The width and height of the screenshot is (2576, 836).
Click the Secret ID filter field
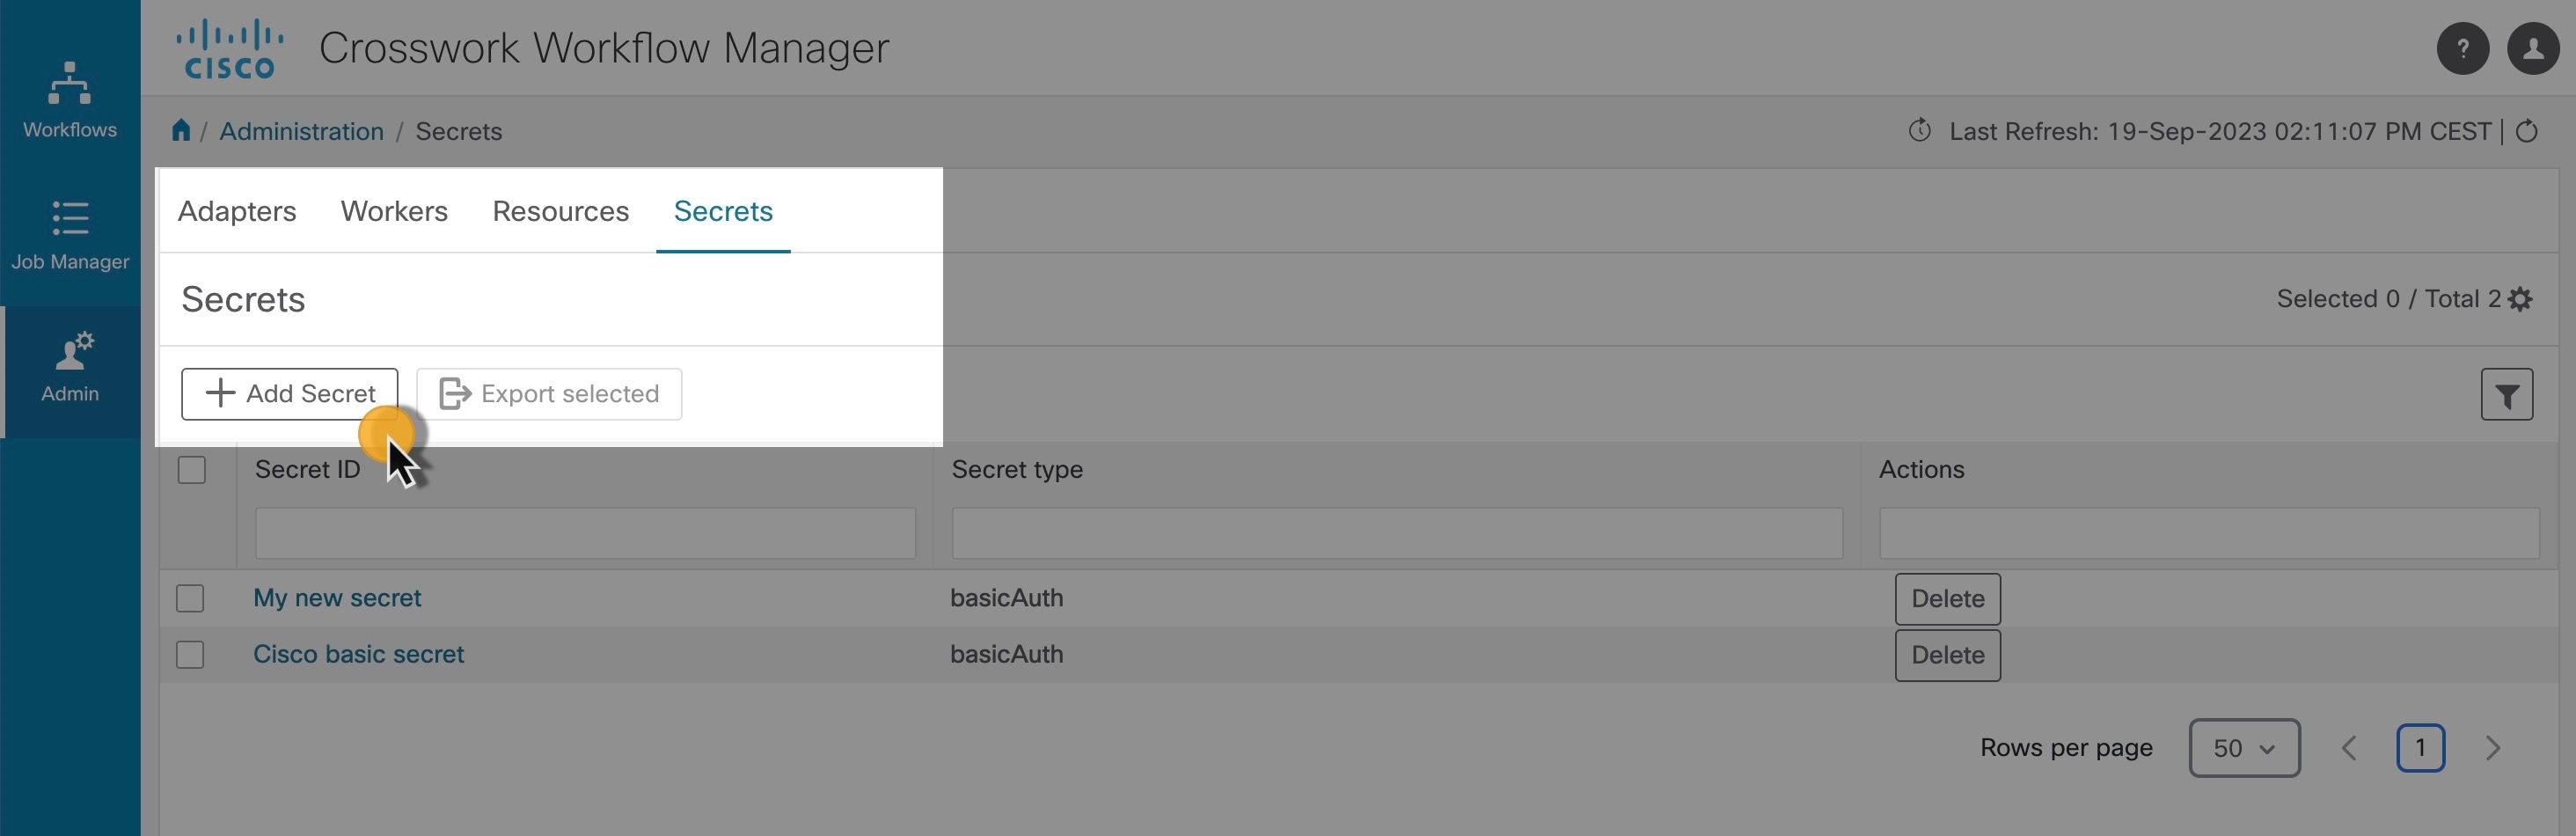click(x=585, y=533)
